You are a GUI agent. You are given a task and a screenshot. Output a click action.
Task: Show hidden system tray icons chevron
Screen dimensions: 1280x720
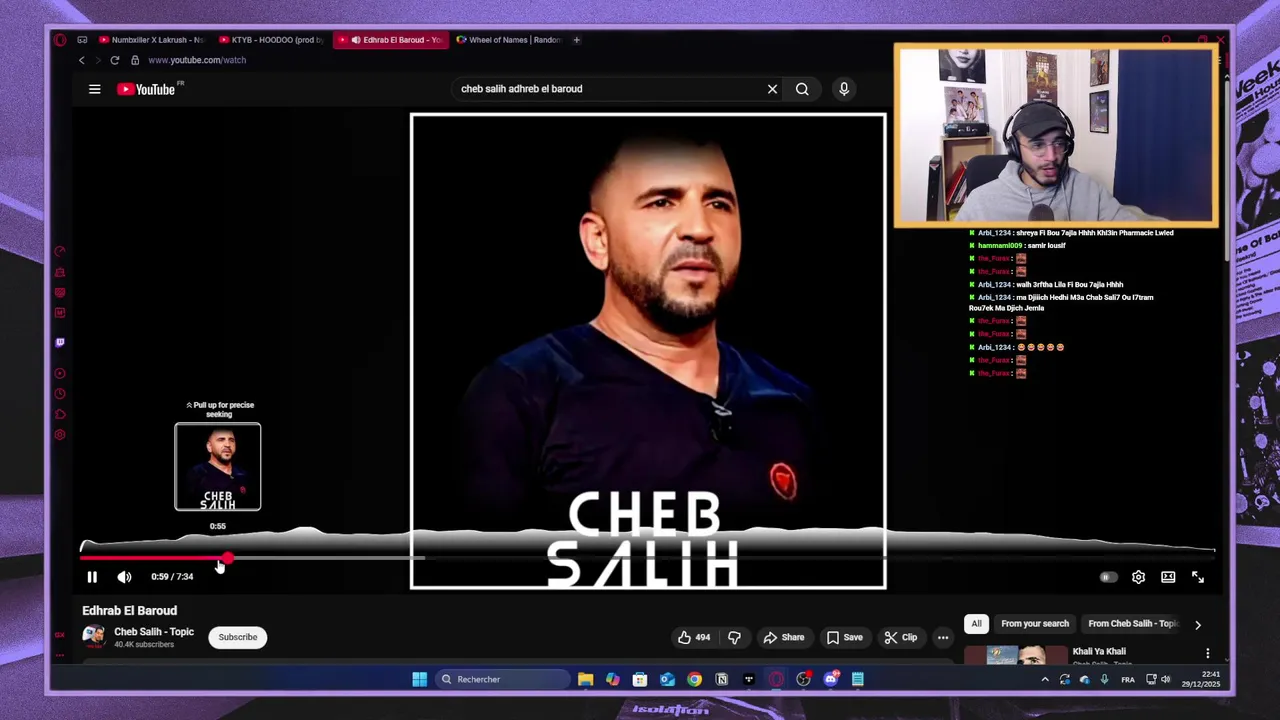tap(1045, 680)
